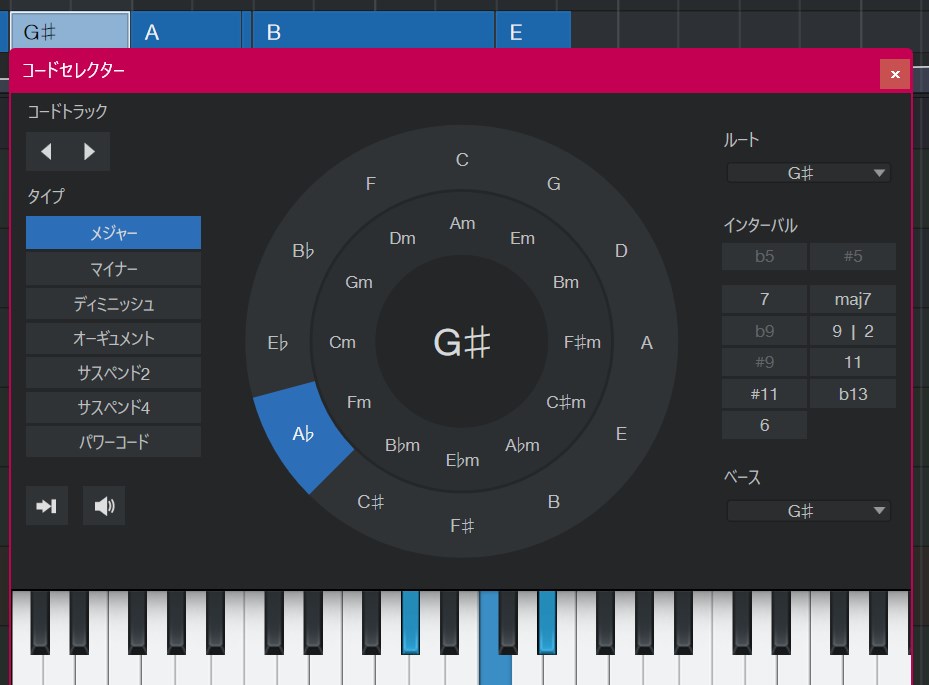Viewport: 929px width, 685px height.
Task: Select the ディミニッシュ chord type
Action: tap(113, 304)
